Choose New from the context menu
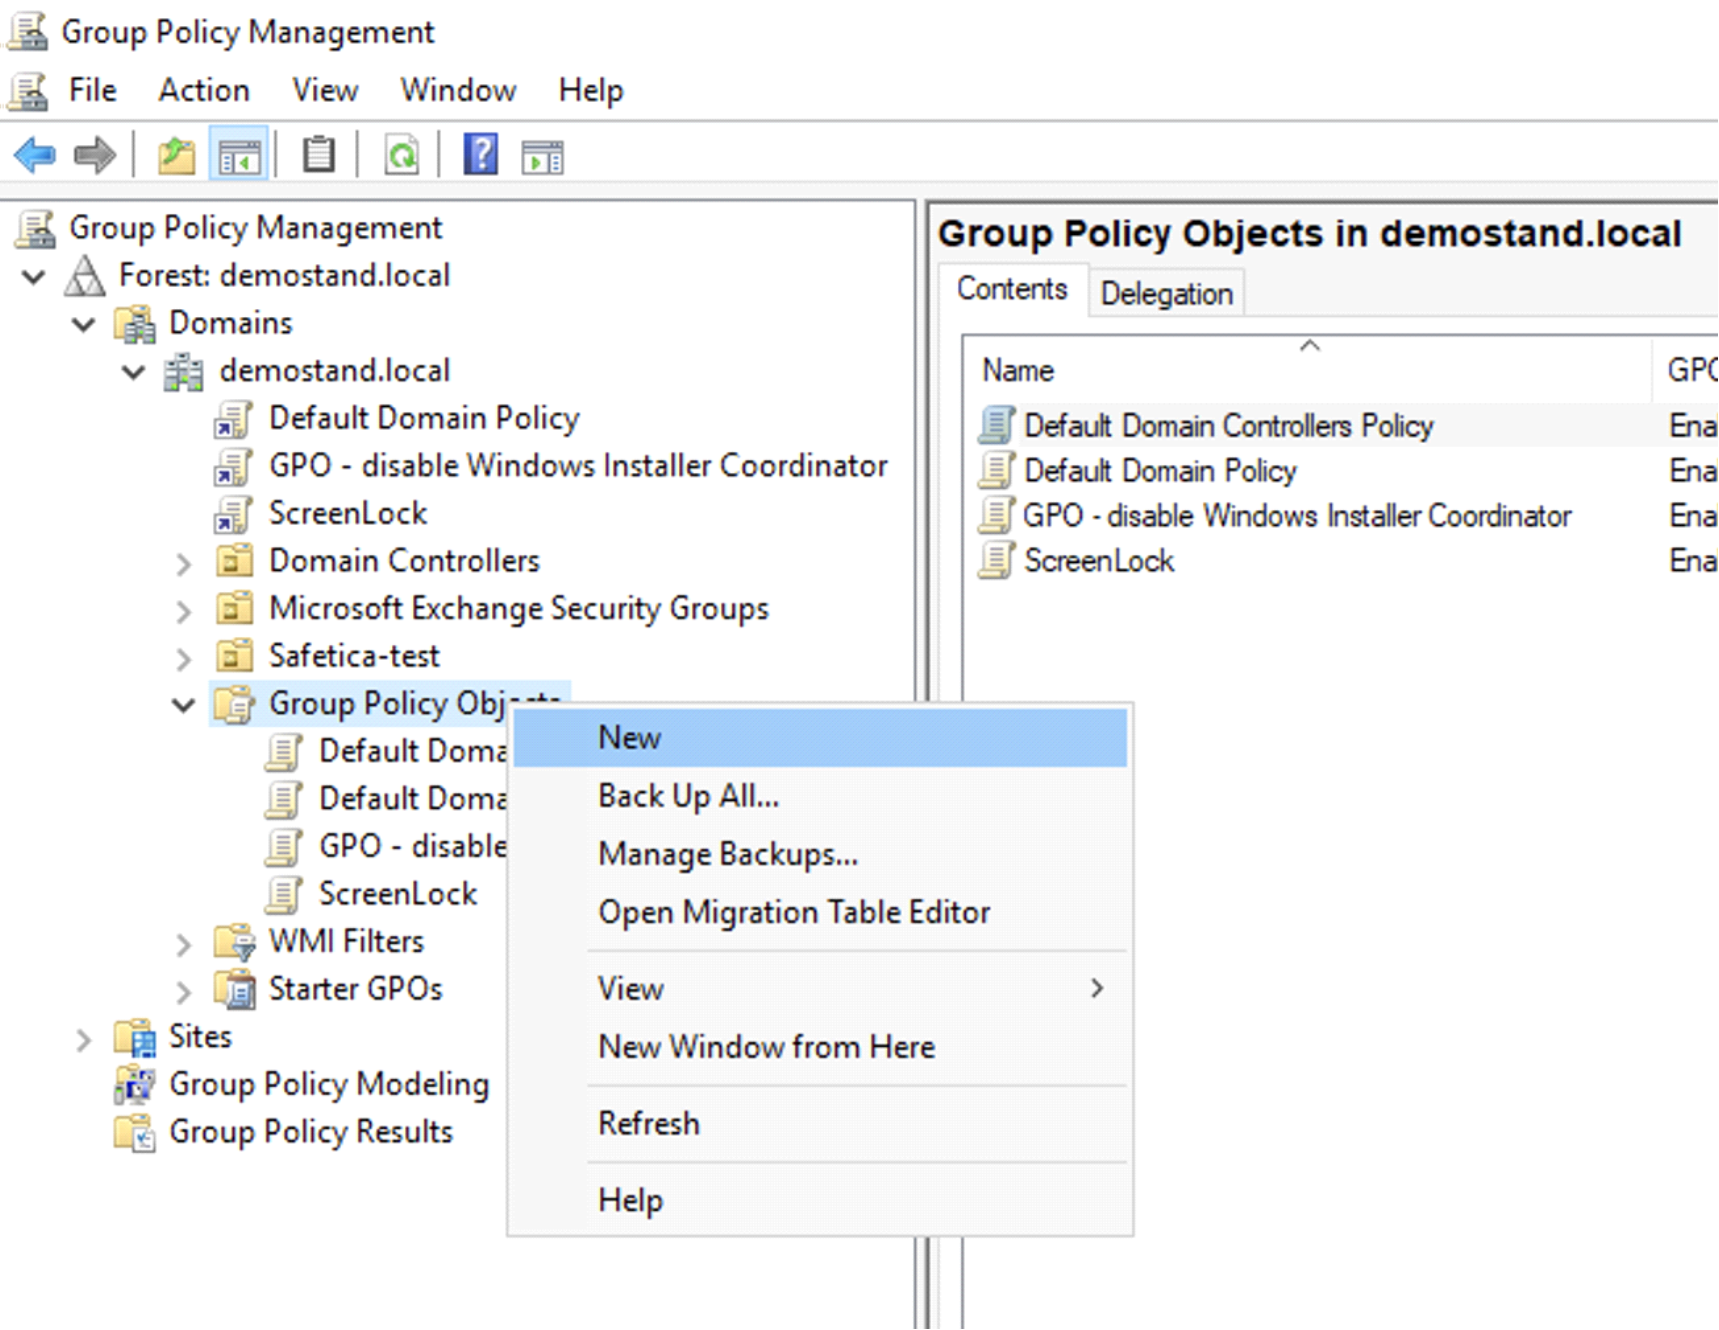 [x=630, y=738]
